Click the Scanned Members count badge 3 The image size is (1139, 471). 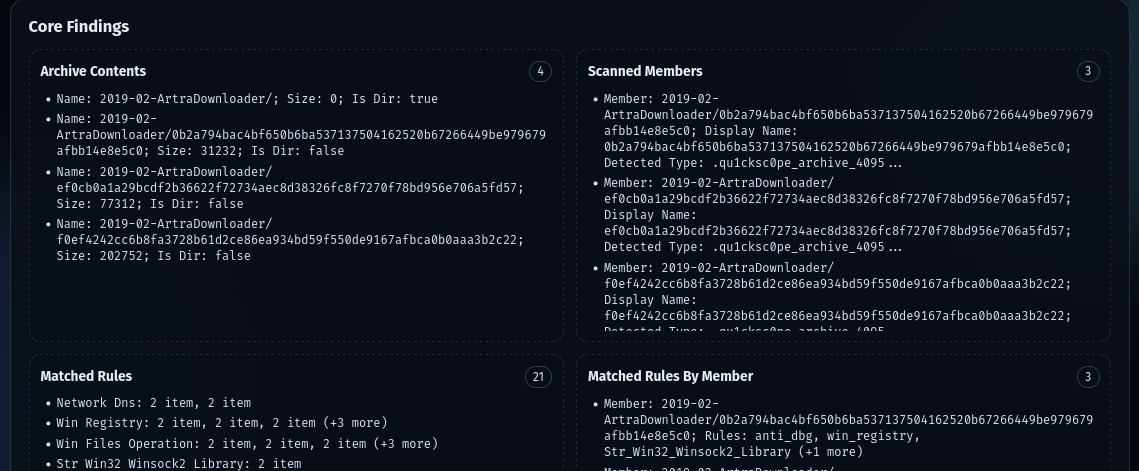(1087, 71)
